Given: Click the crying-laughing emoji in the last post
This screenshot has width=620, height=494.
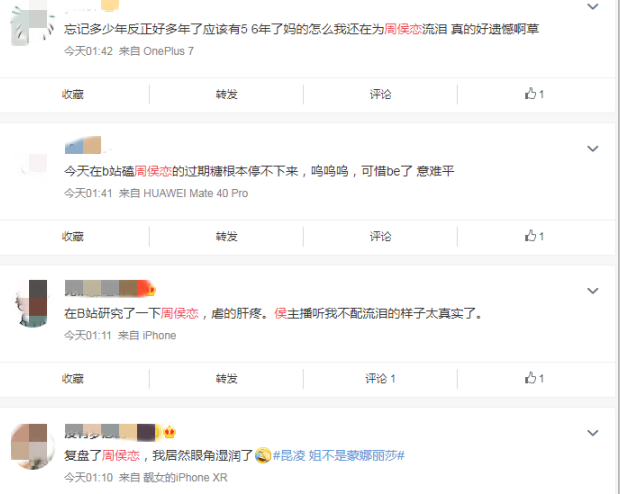Looking at the screenshot, I should [x=263, y=456].
